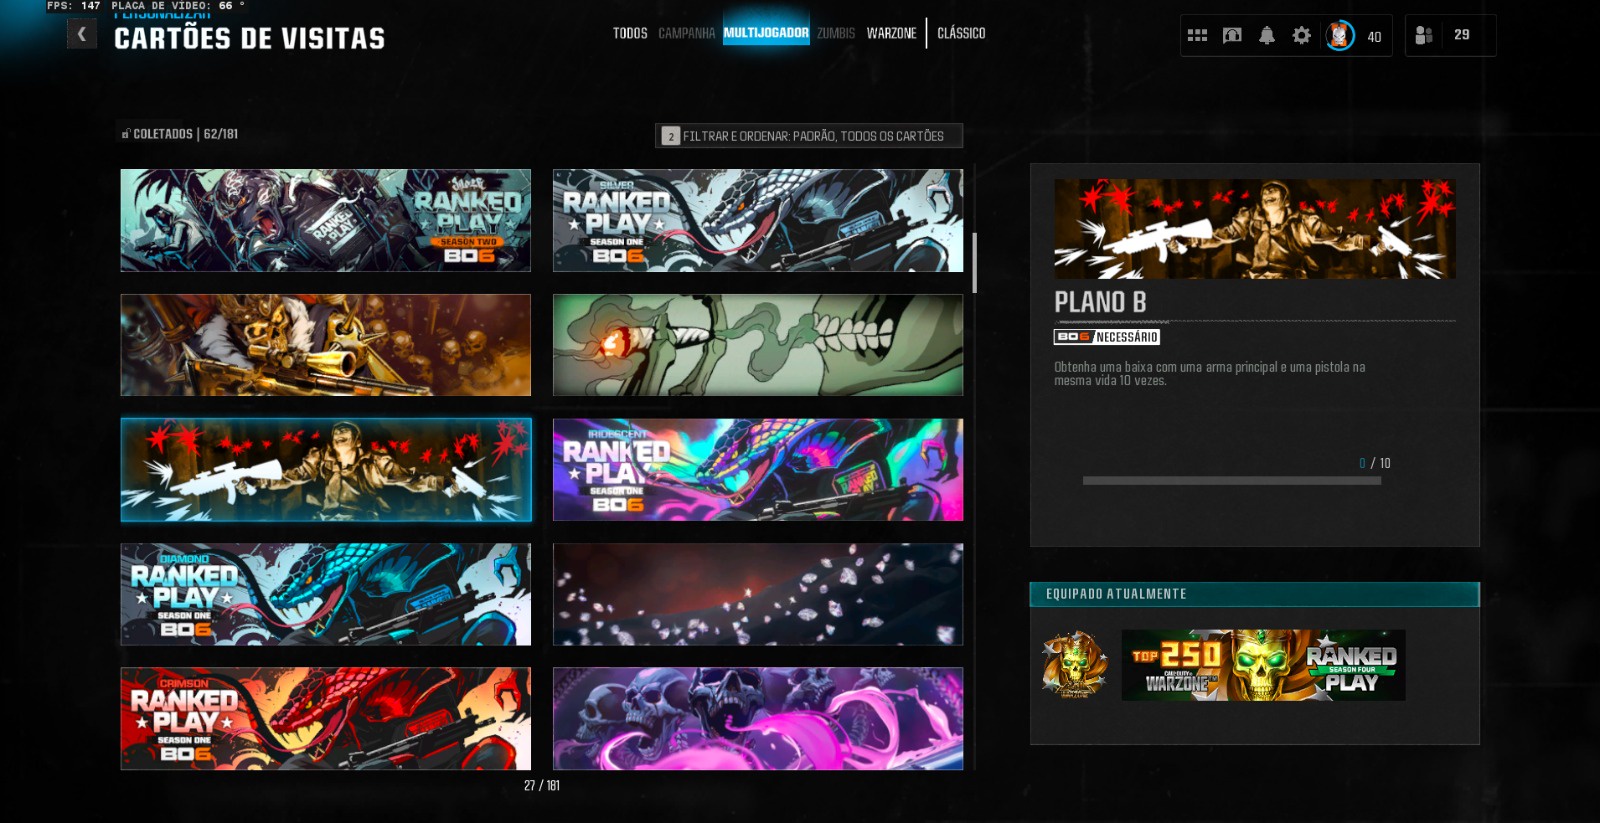Click the CARTÕES DE VISITAS heading
The height and width of the screenshot is (823, 1600).
click(249, 39)
